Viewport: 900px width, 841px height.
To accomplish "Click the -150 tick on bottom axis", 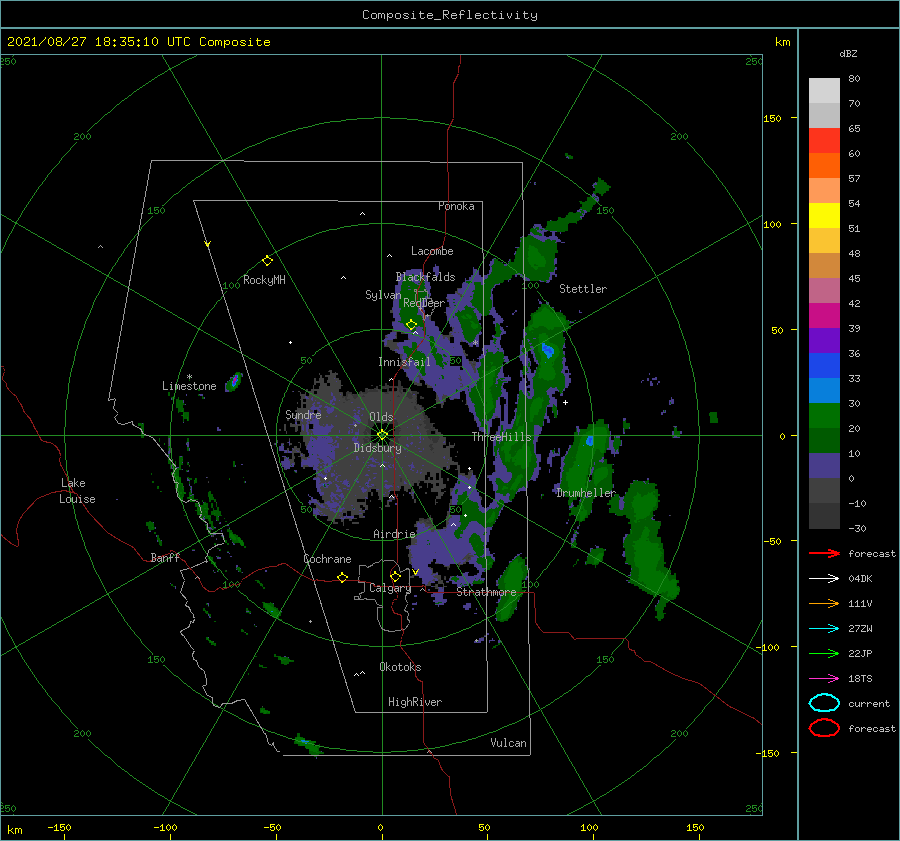I will [60, 827].
